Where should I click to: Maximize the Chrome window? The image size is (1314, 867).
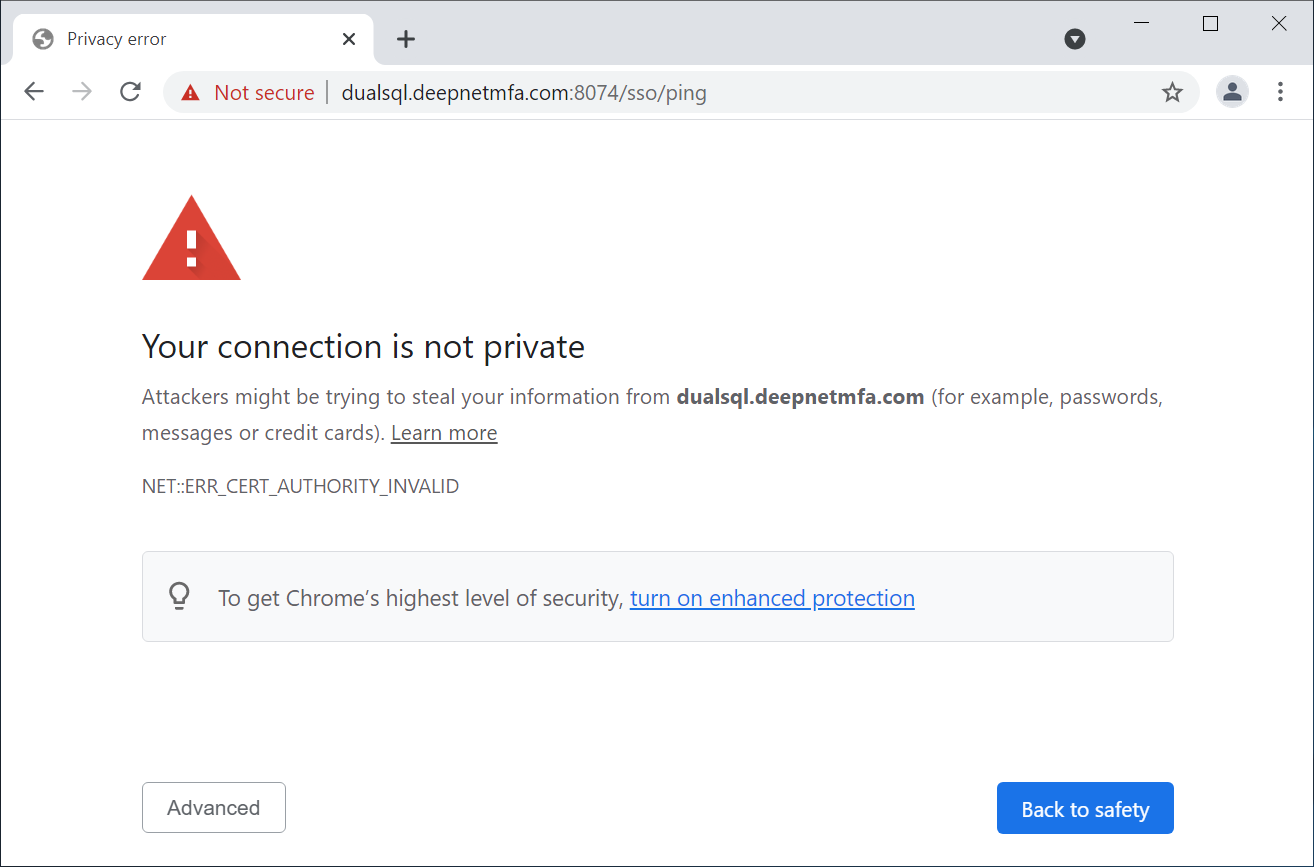tap(1210, 24)
